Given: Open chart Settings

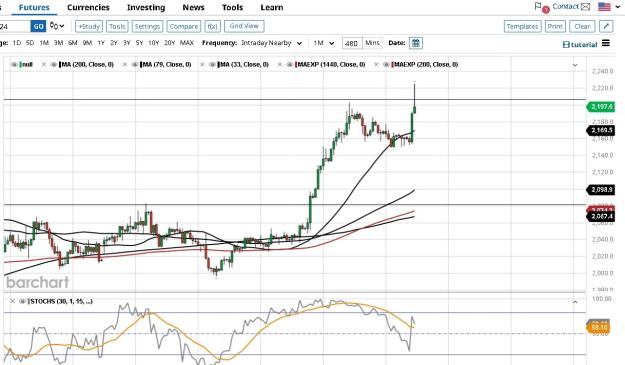Looking at the screenshot, I should click(147, 26).
